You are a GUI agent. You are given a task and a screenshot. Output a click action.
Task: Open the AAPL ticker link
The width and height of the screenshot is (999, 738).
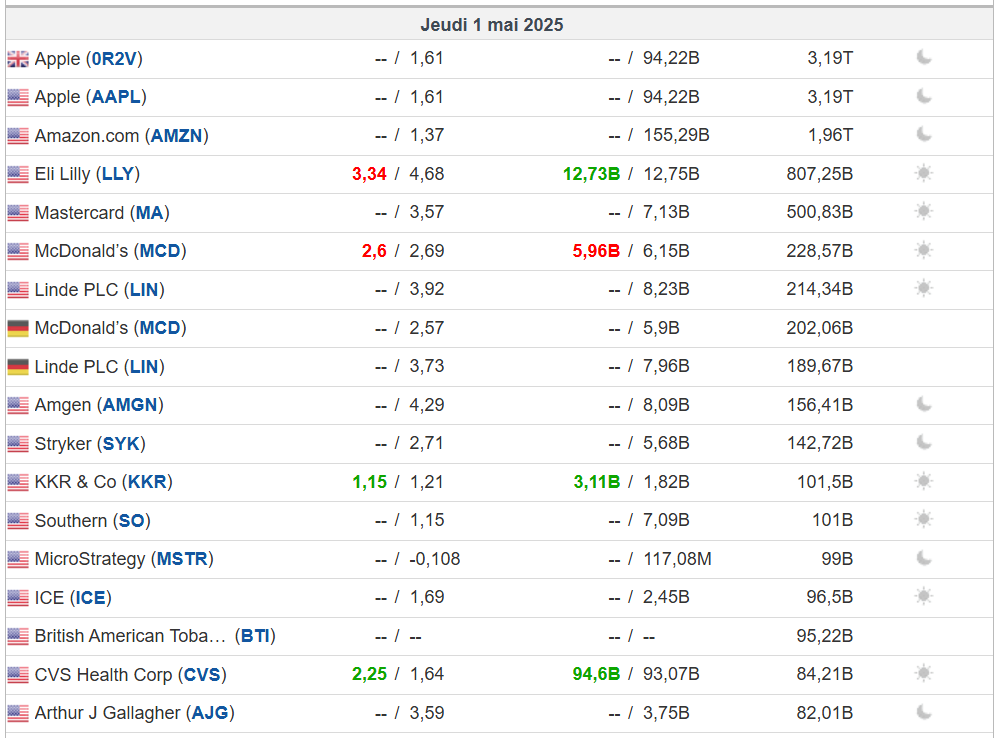tap(117, 97)
